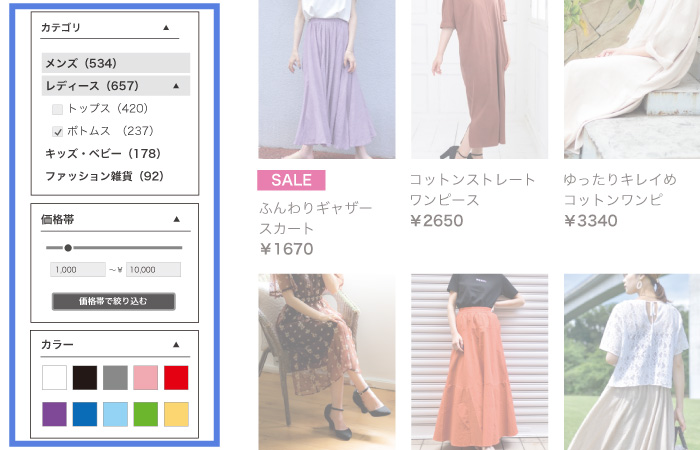The height and width of the screenshot is (450, 700).
Task: Open the brown straight dress photo
Action: point(479,79)
